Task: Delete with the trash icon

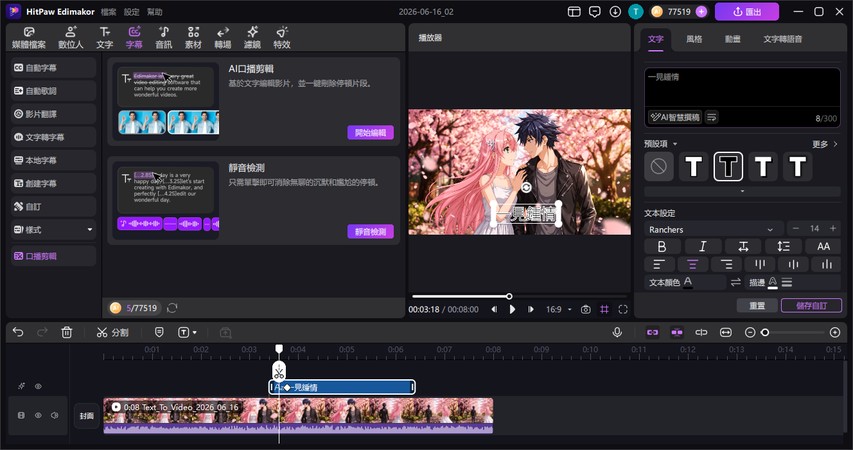Action: click(x=67, y=332)
